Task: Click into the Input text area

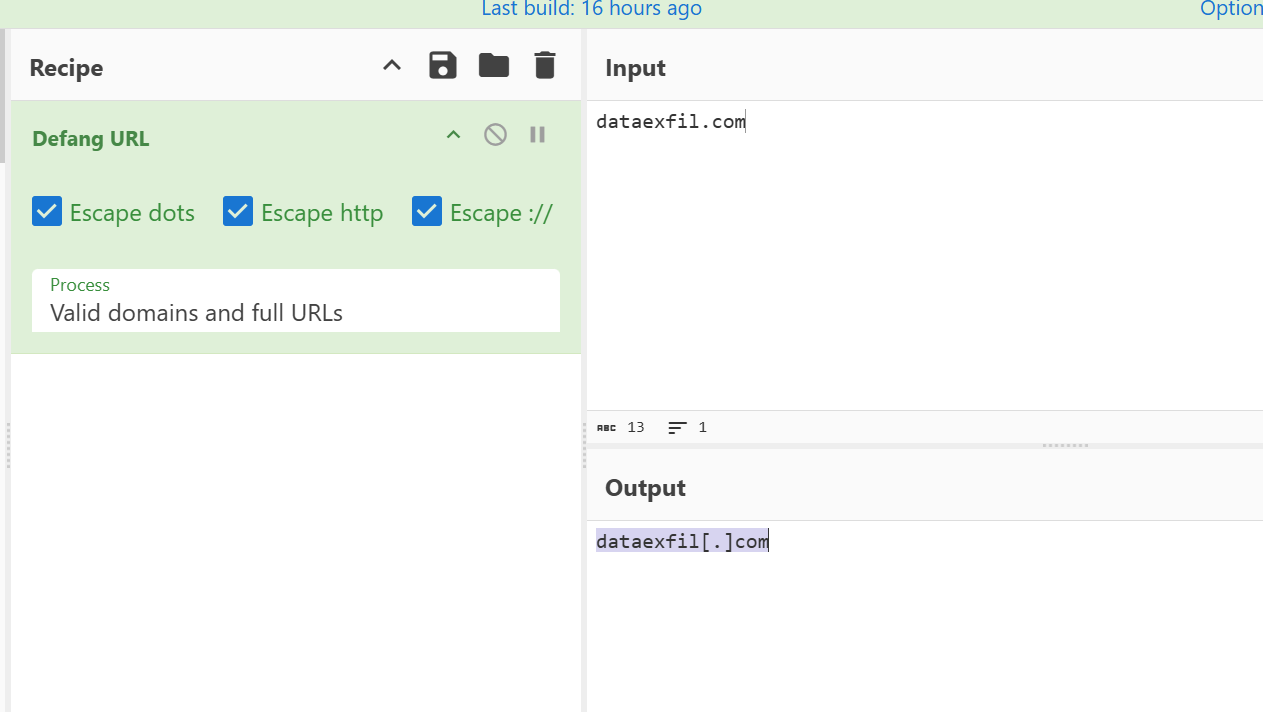Action: coord(925,255)
